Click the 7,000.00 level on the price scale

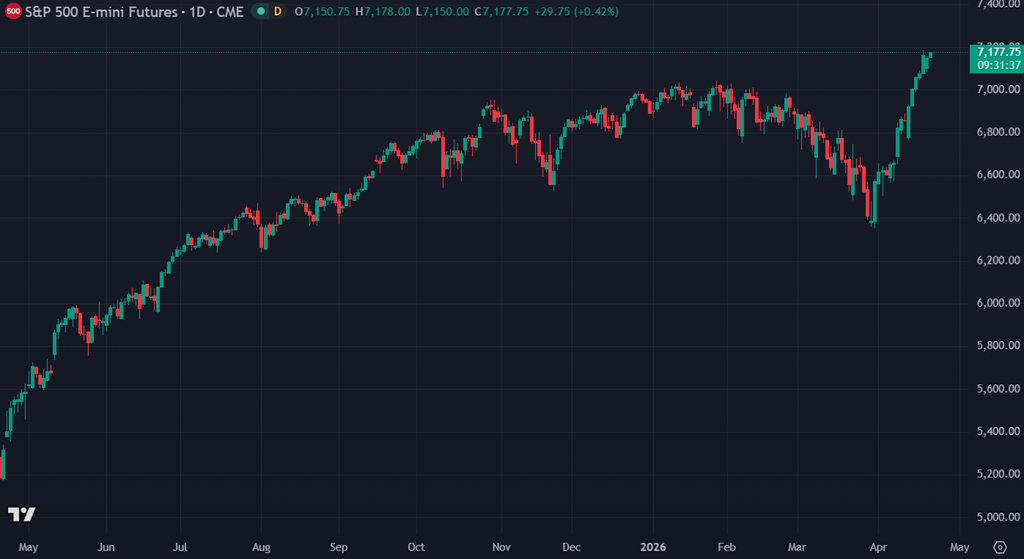click(999, 90)
